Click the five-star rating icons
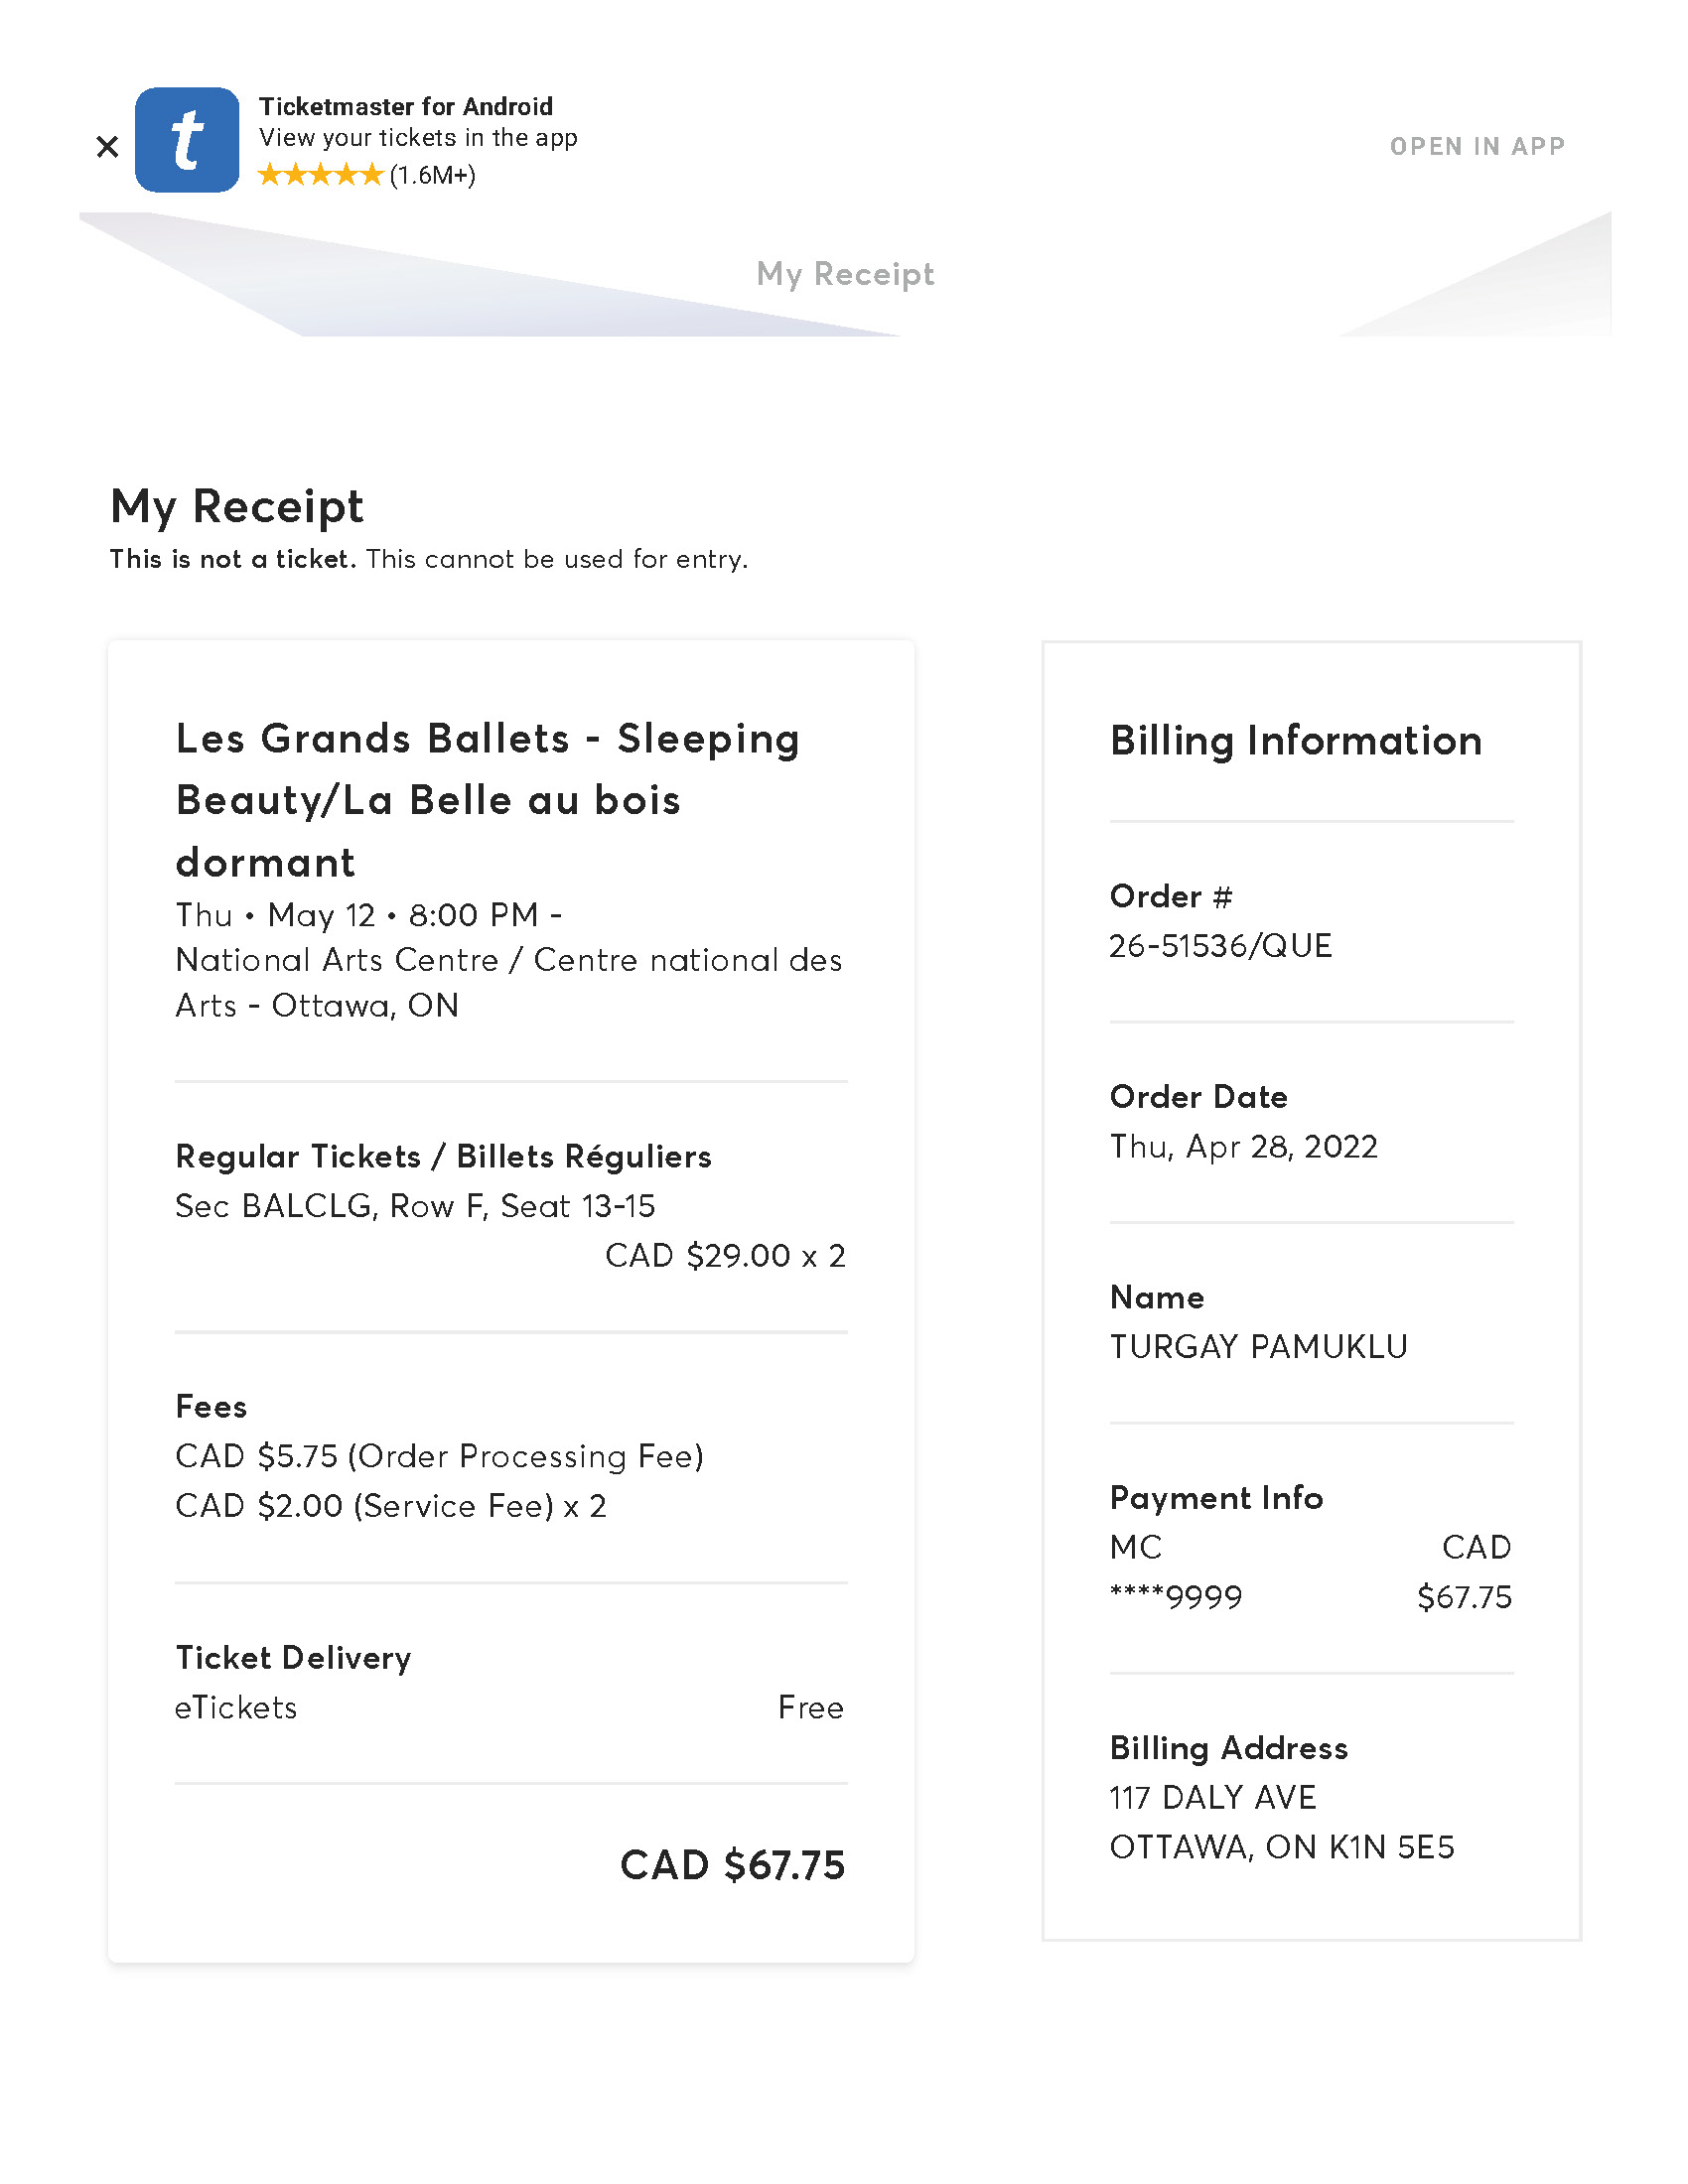 pos(320,176)
